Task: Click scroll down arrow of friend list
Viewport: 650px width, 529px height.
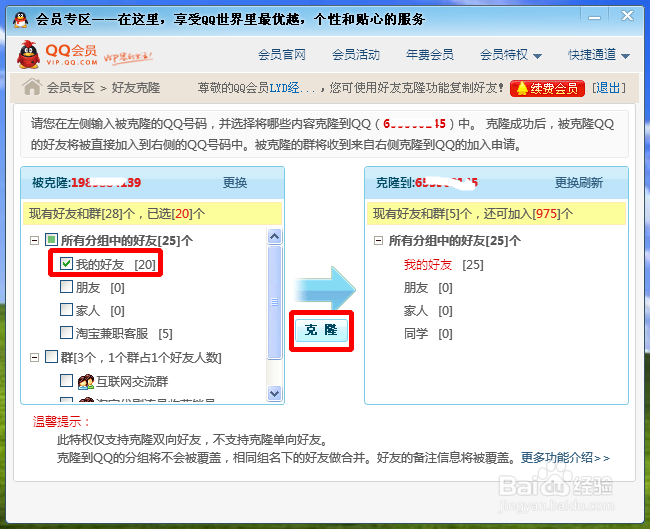Action: point(274,393)
